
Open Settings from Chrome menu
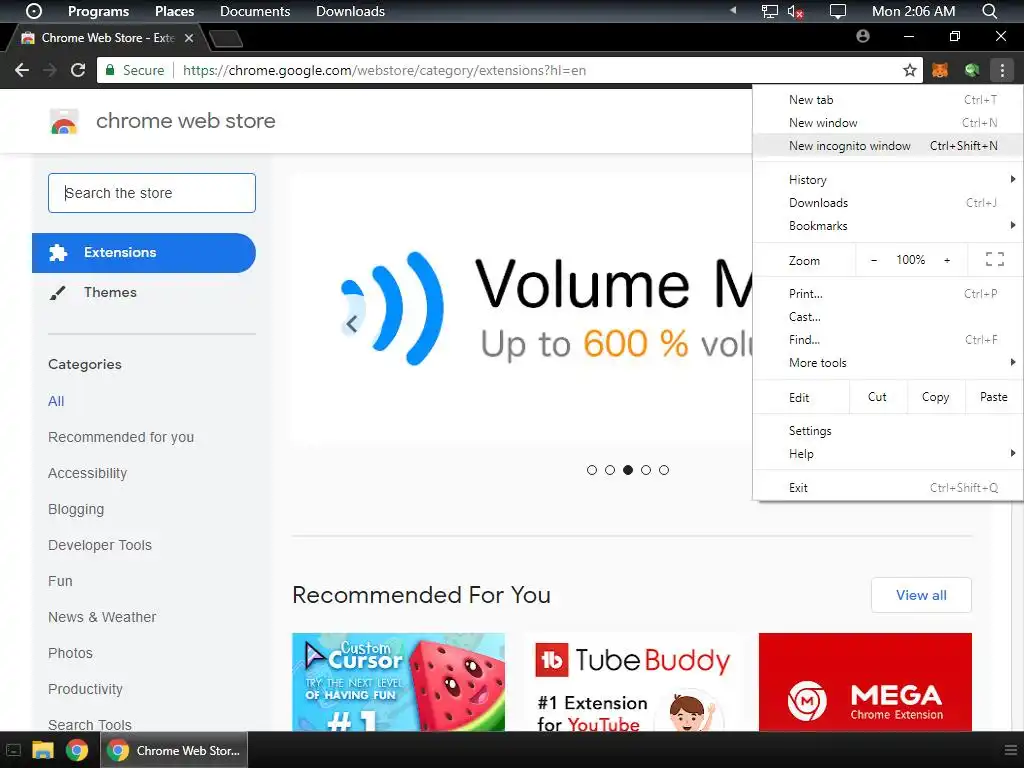click(x=888, y=431)
